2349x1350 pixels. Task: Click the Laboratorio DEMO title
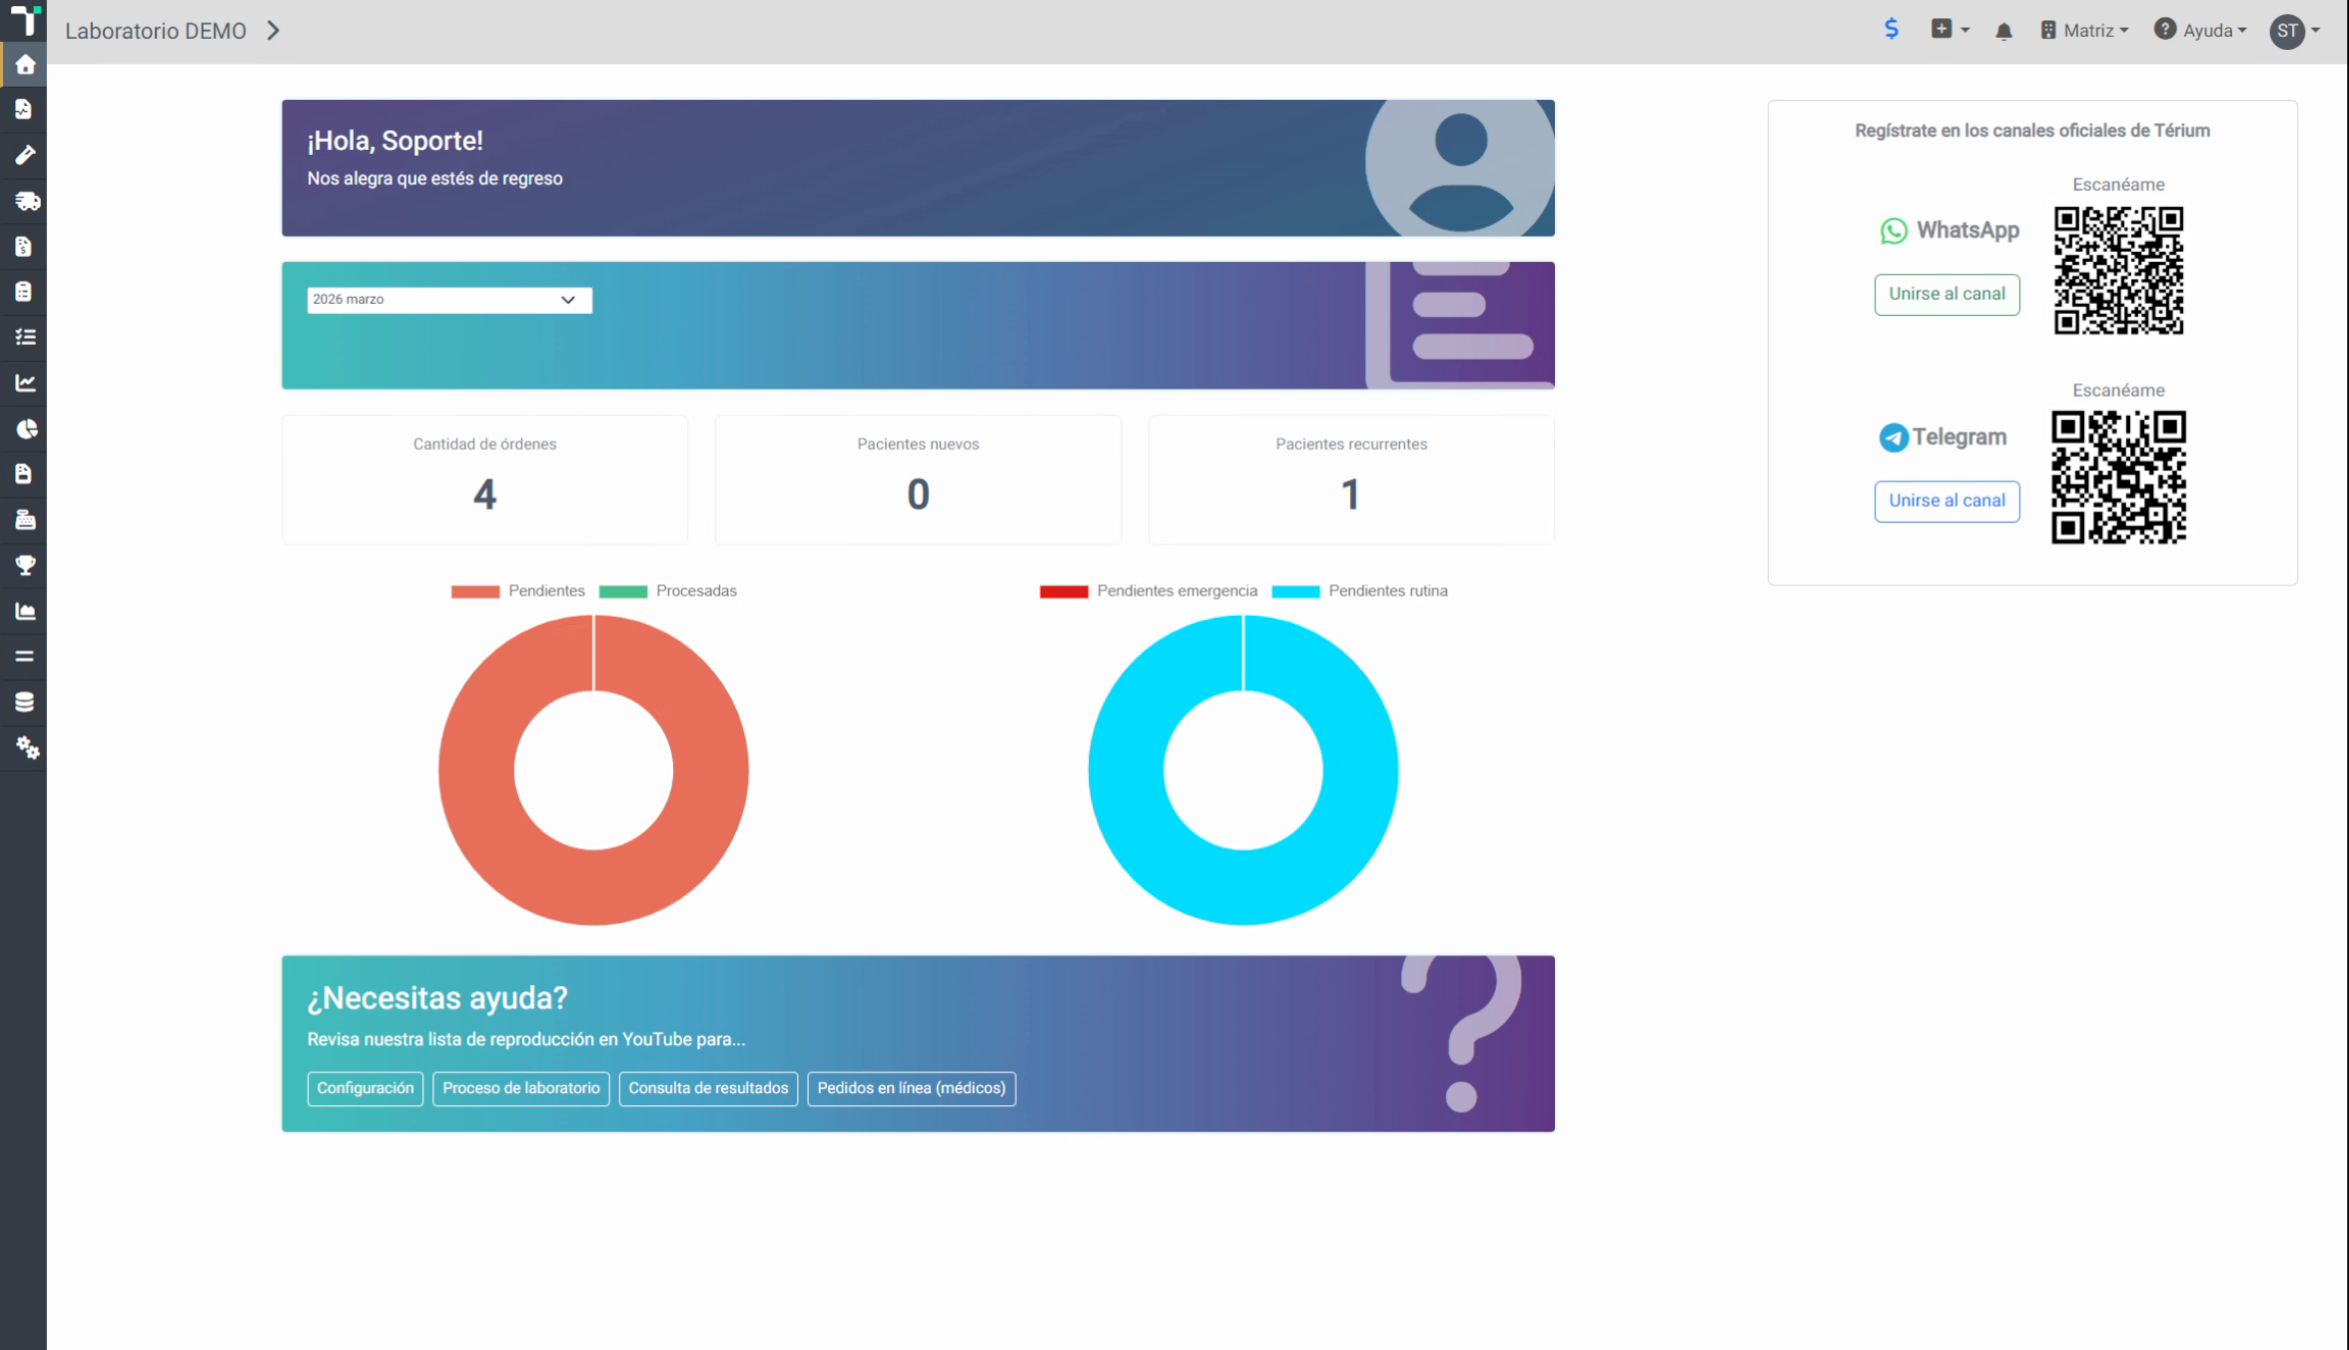pyautogui.click(x=156, y=31)
